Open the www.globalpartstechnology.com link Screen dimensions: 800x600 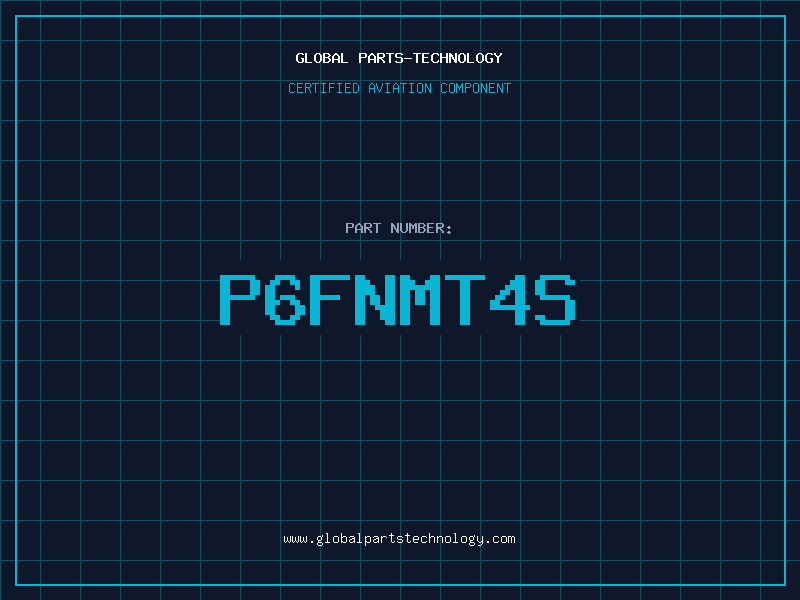point(399,539)
